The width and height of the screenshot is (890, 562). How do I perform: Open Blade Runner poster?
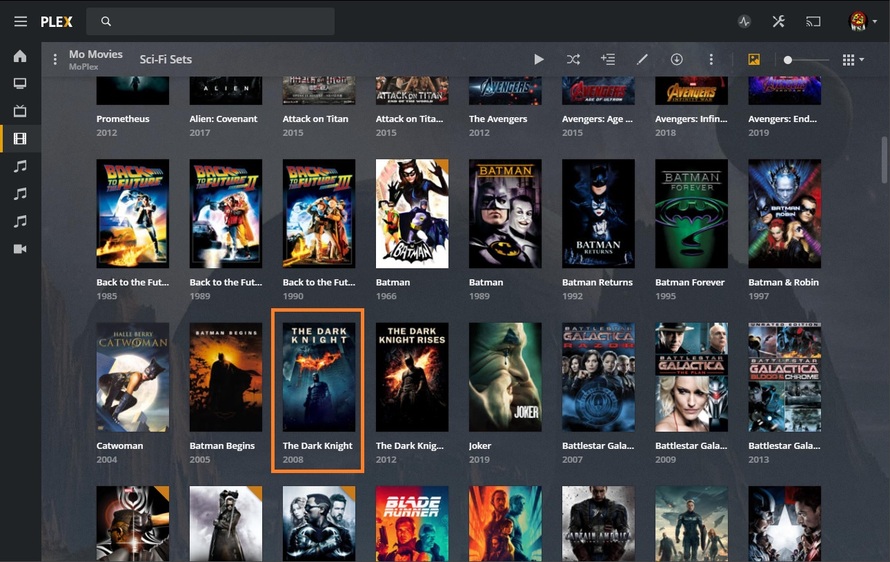coord(412,523)
